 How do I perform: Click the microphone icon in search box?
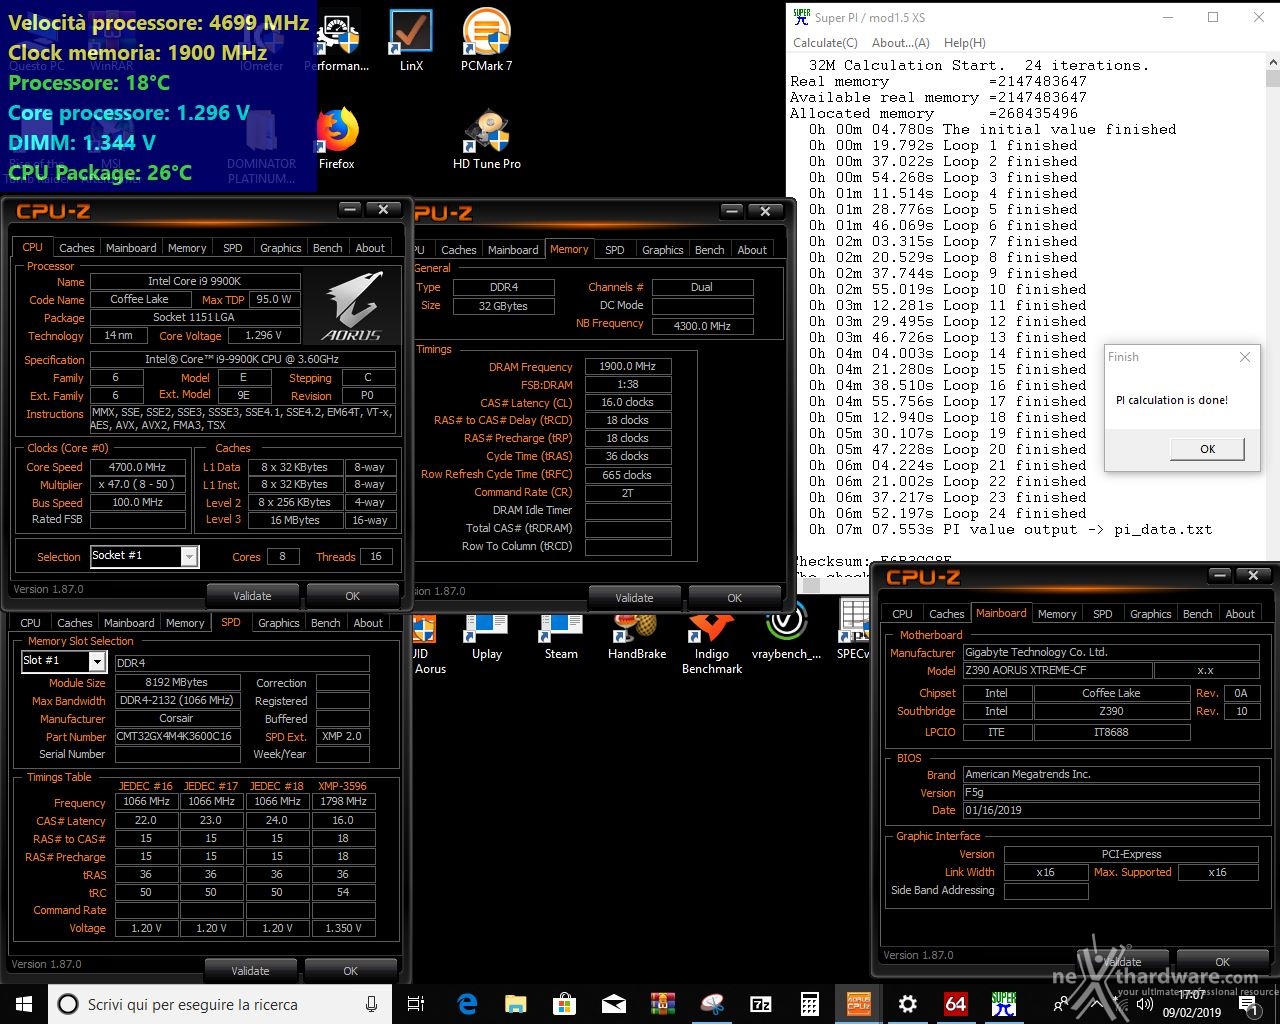tap(372, 1004)
